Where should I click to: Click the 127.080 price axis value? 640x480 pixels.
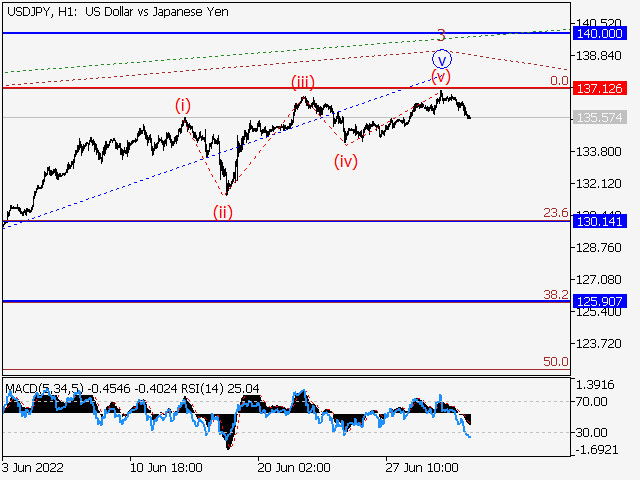point(598,280)
